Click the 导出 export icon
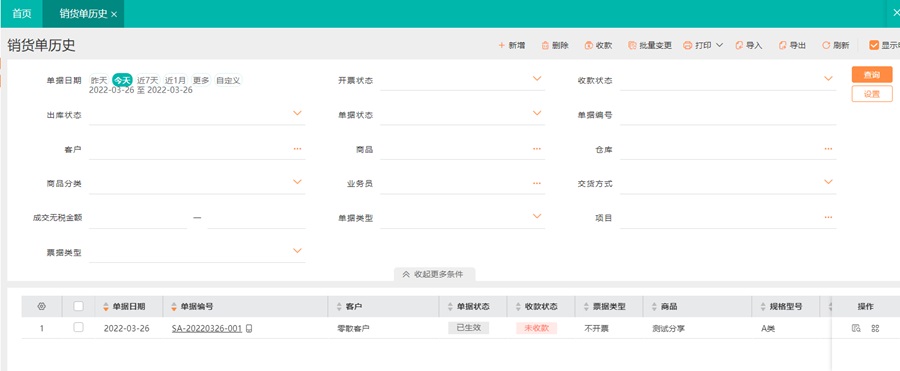Viewport: 900px width, 371px height. pos(782,45)
